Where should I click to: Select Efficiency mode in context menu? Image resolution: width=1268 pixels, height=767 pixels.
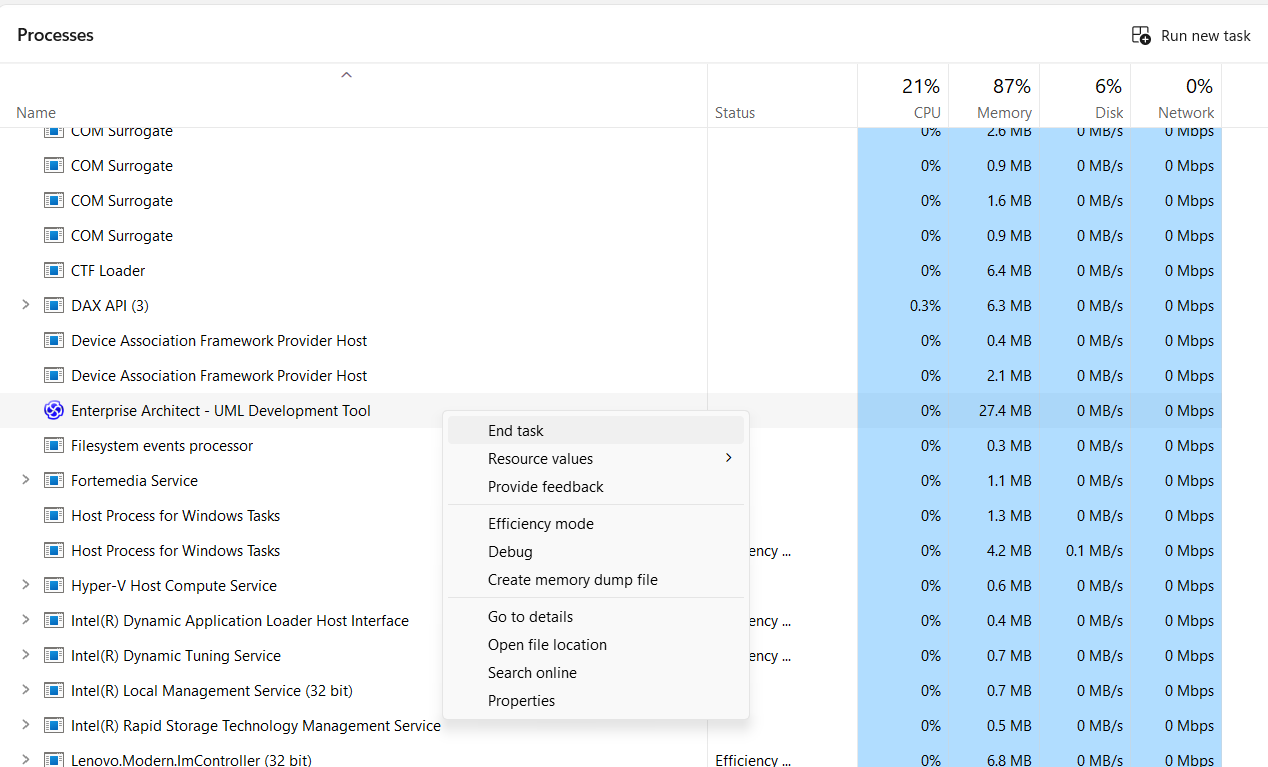tap(541, 524)
